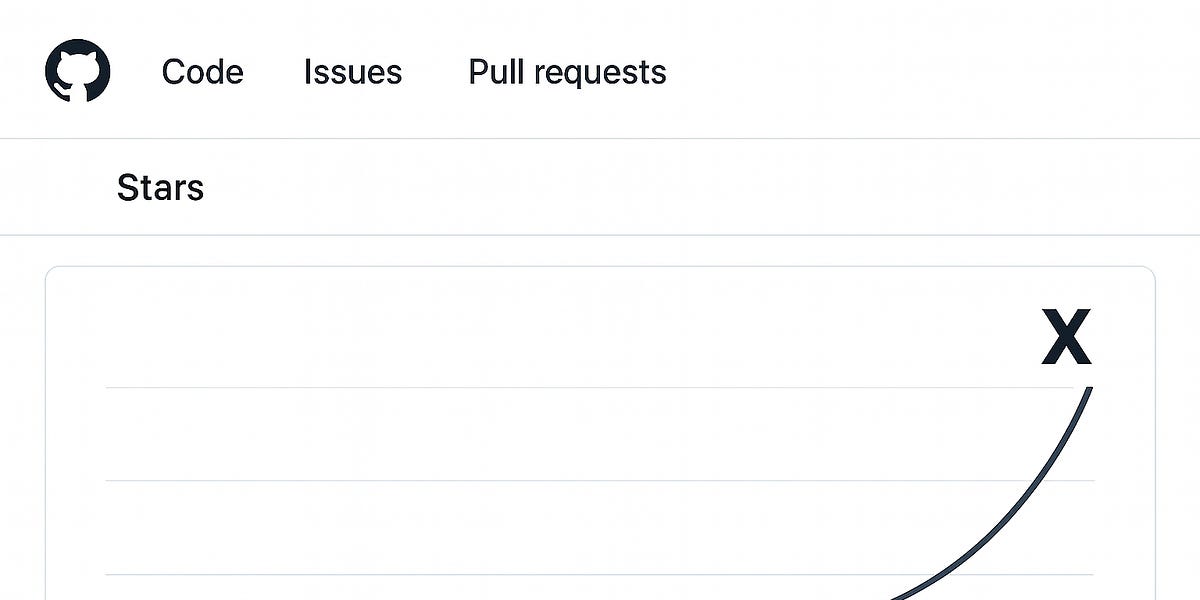1200x600 pixels.
Task: Select the Stars heading
Action: 161,187
